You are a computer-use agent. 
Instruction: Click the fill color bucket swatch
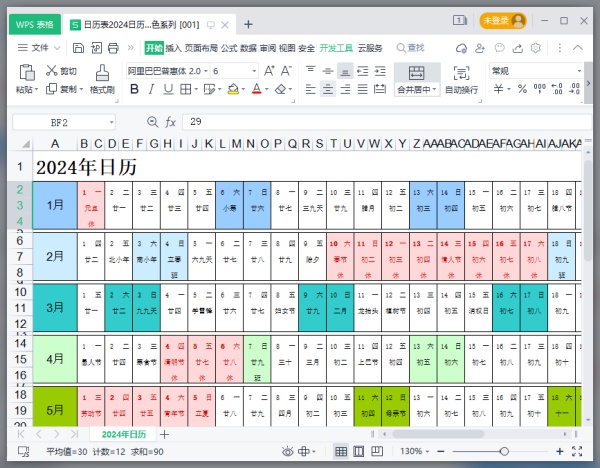point(233,89)
